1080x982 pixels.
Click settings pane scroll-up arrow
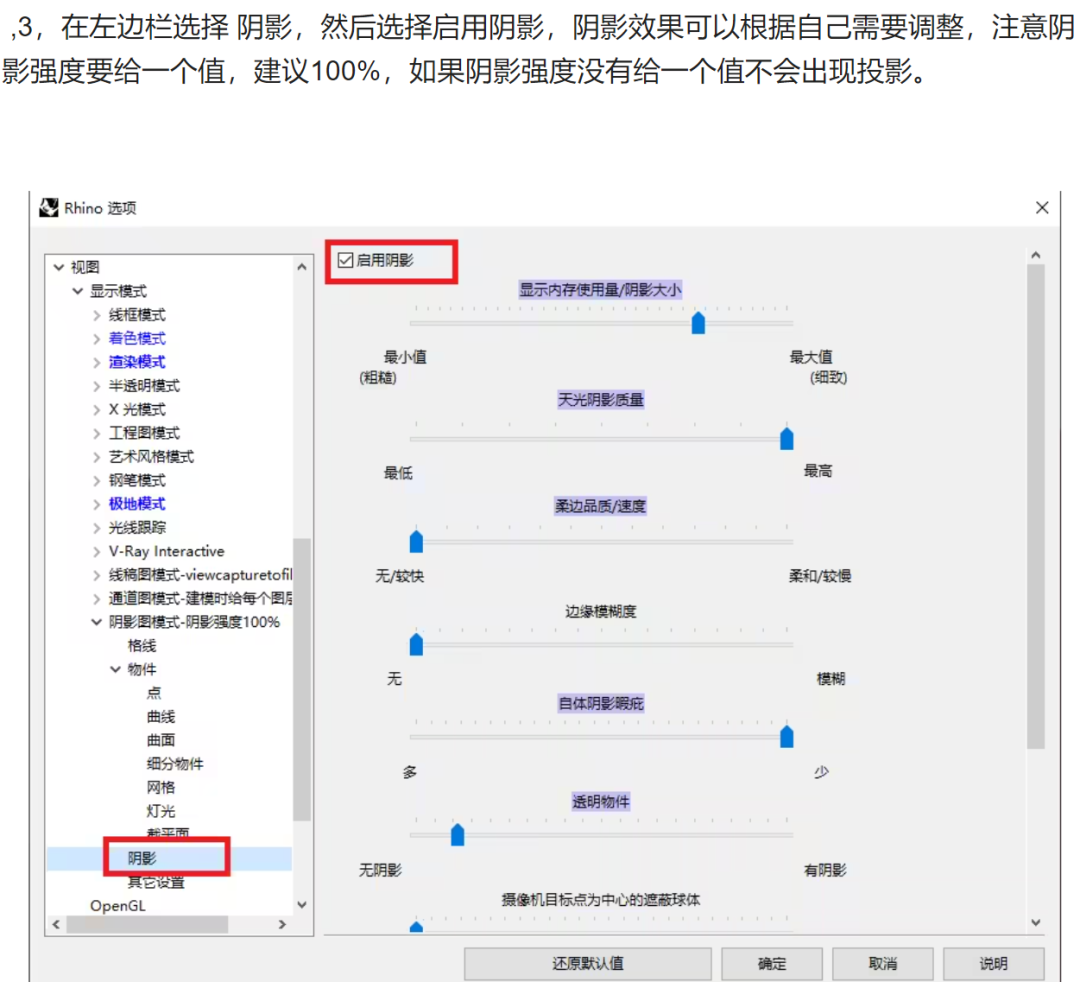(1035, 255)
